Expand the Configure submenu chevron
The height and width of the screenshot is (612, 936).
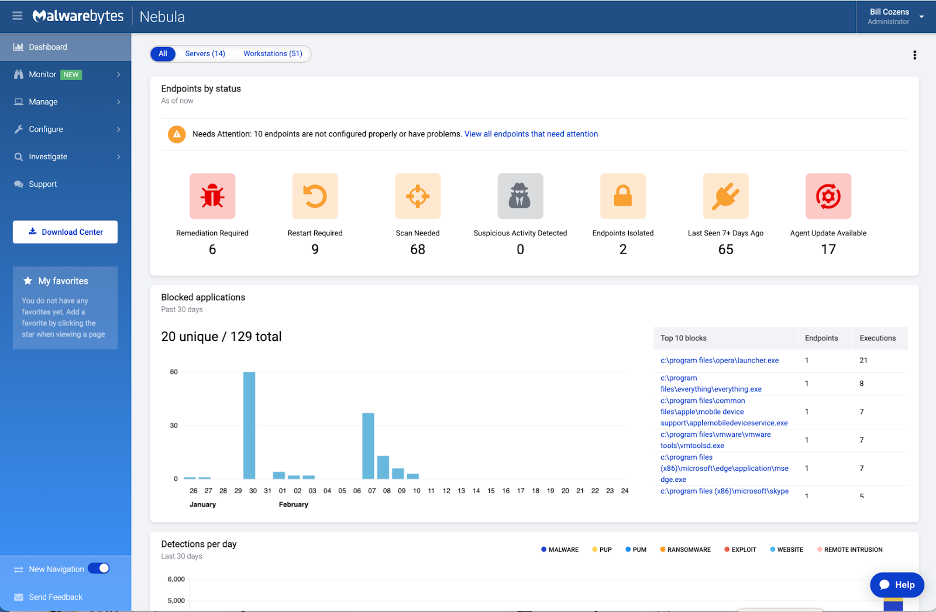click(x=118, y=130)
